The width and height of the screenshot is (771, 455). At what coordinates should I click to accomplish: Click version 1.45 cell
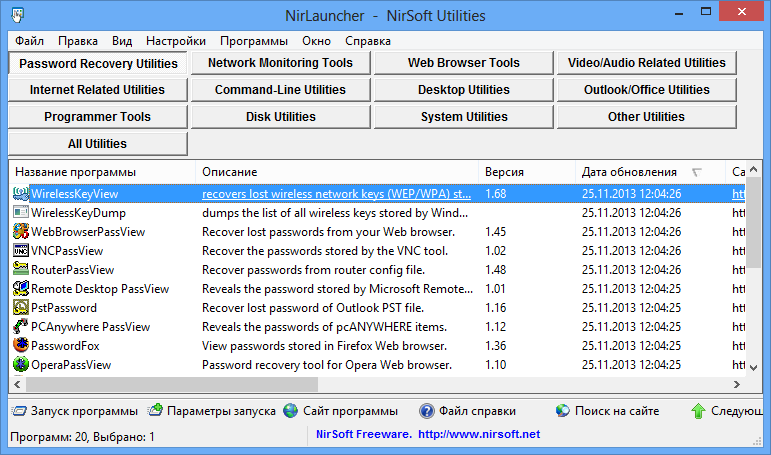tap(496, 232)
